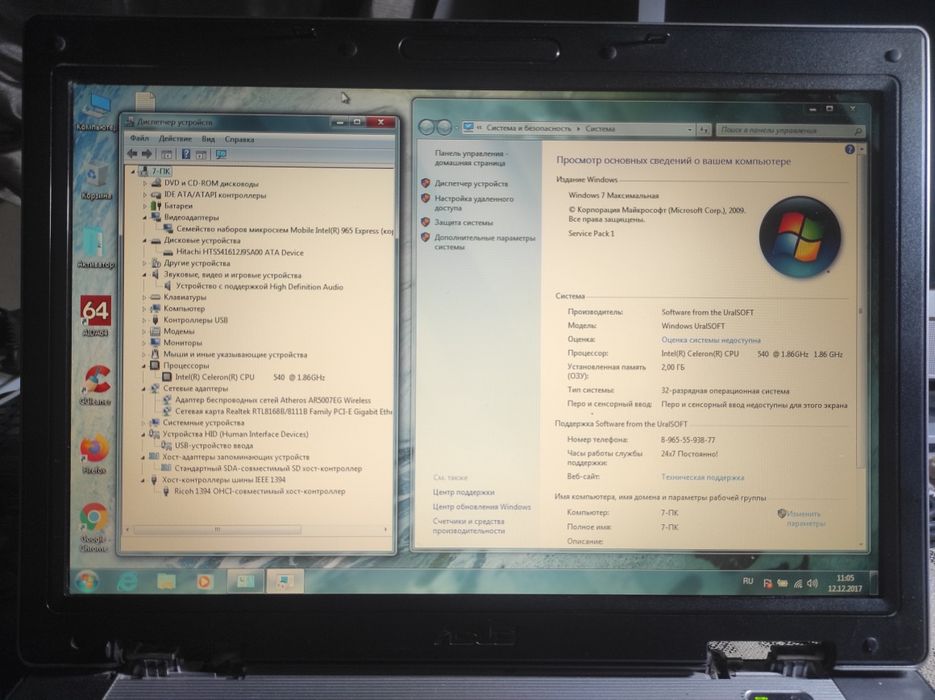This screenshot has height=700, width=935.
Task: Open the Компьютер desktop icon
Action: (96, 112)
